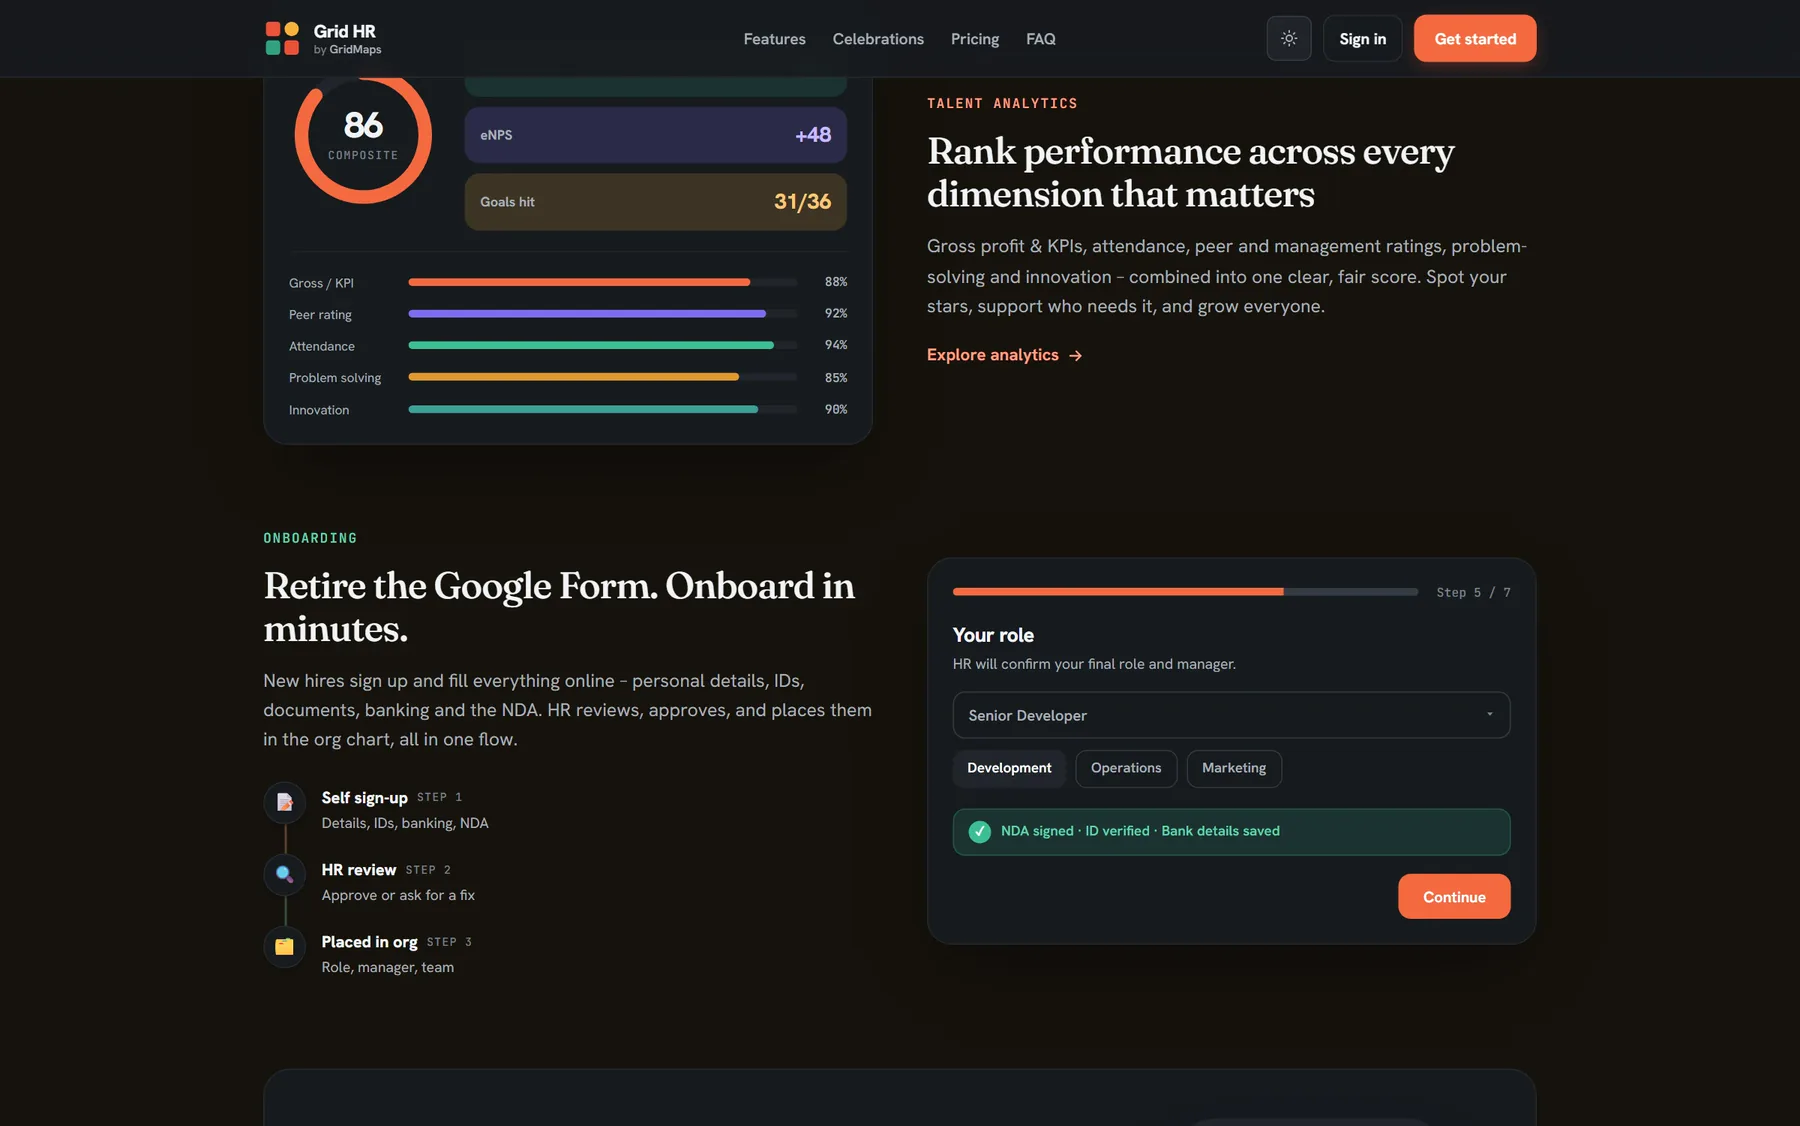The height and width of the screenshot is (1126, 1800).
Task: Click the eNPS +48 stat card
Action: (655, 135)
